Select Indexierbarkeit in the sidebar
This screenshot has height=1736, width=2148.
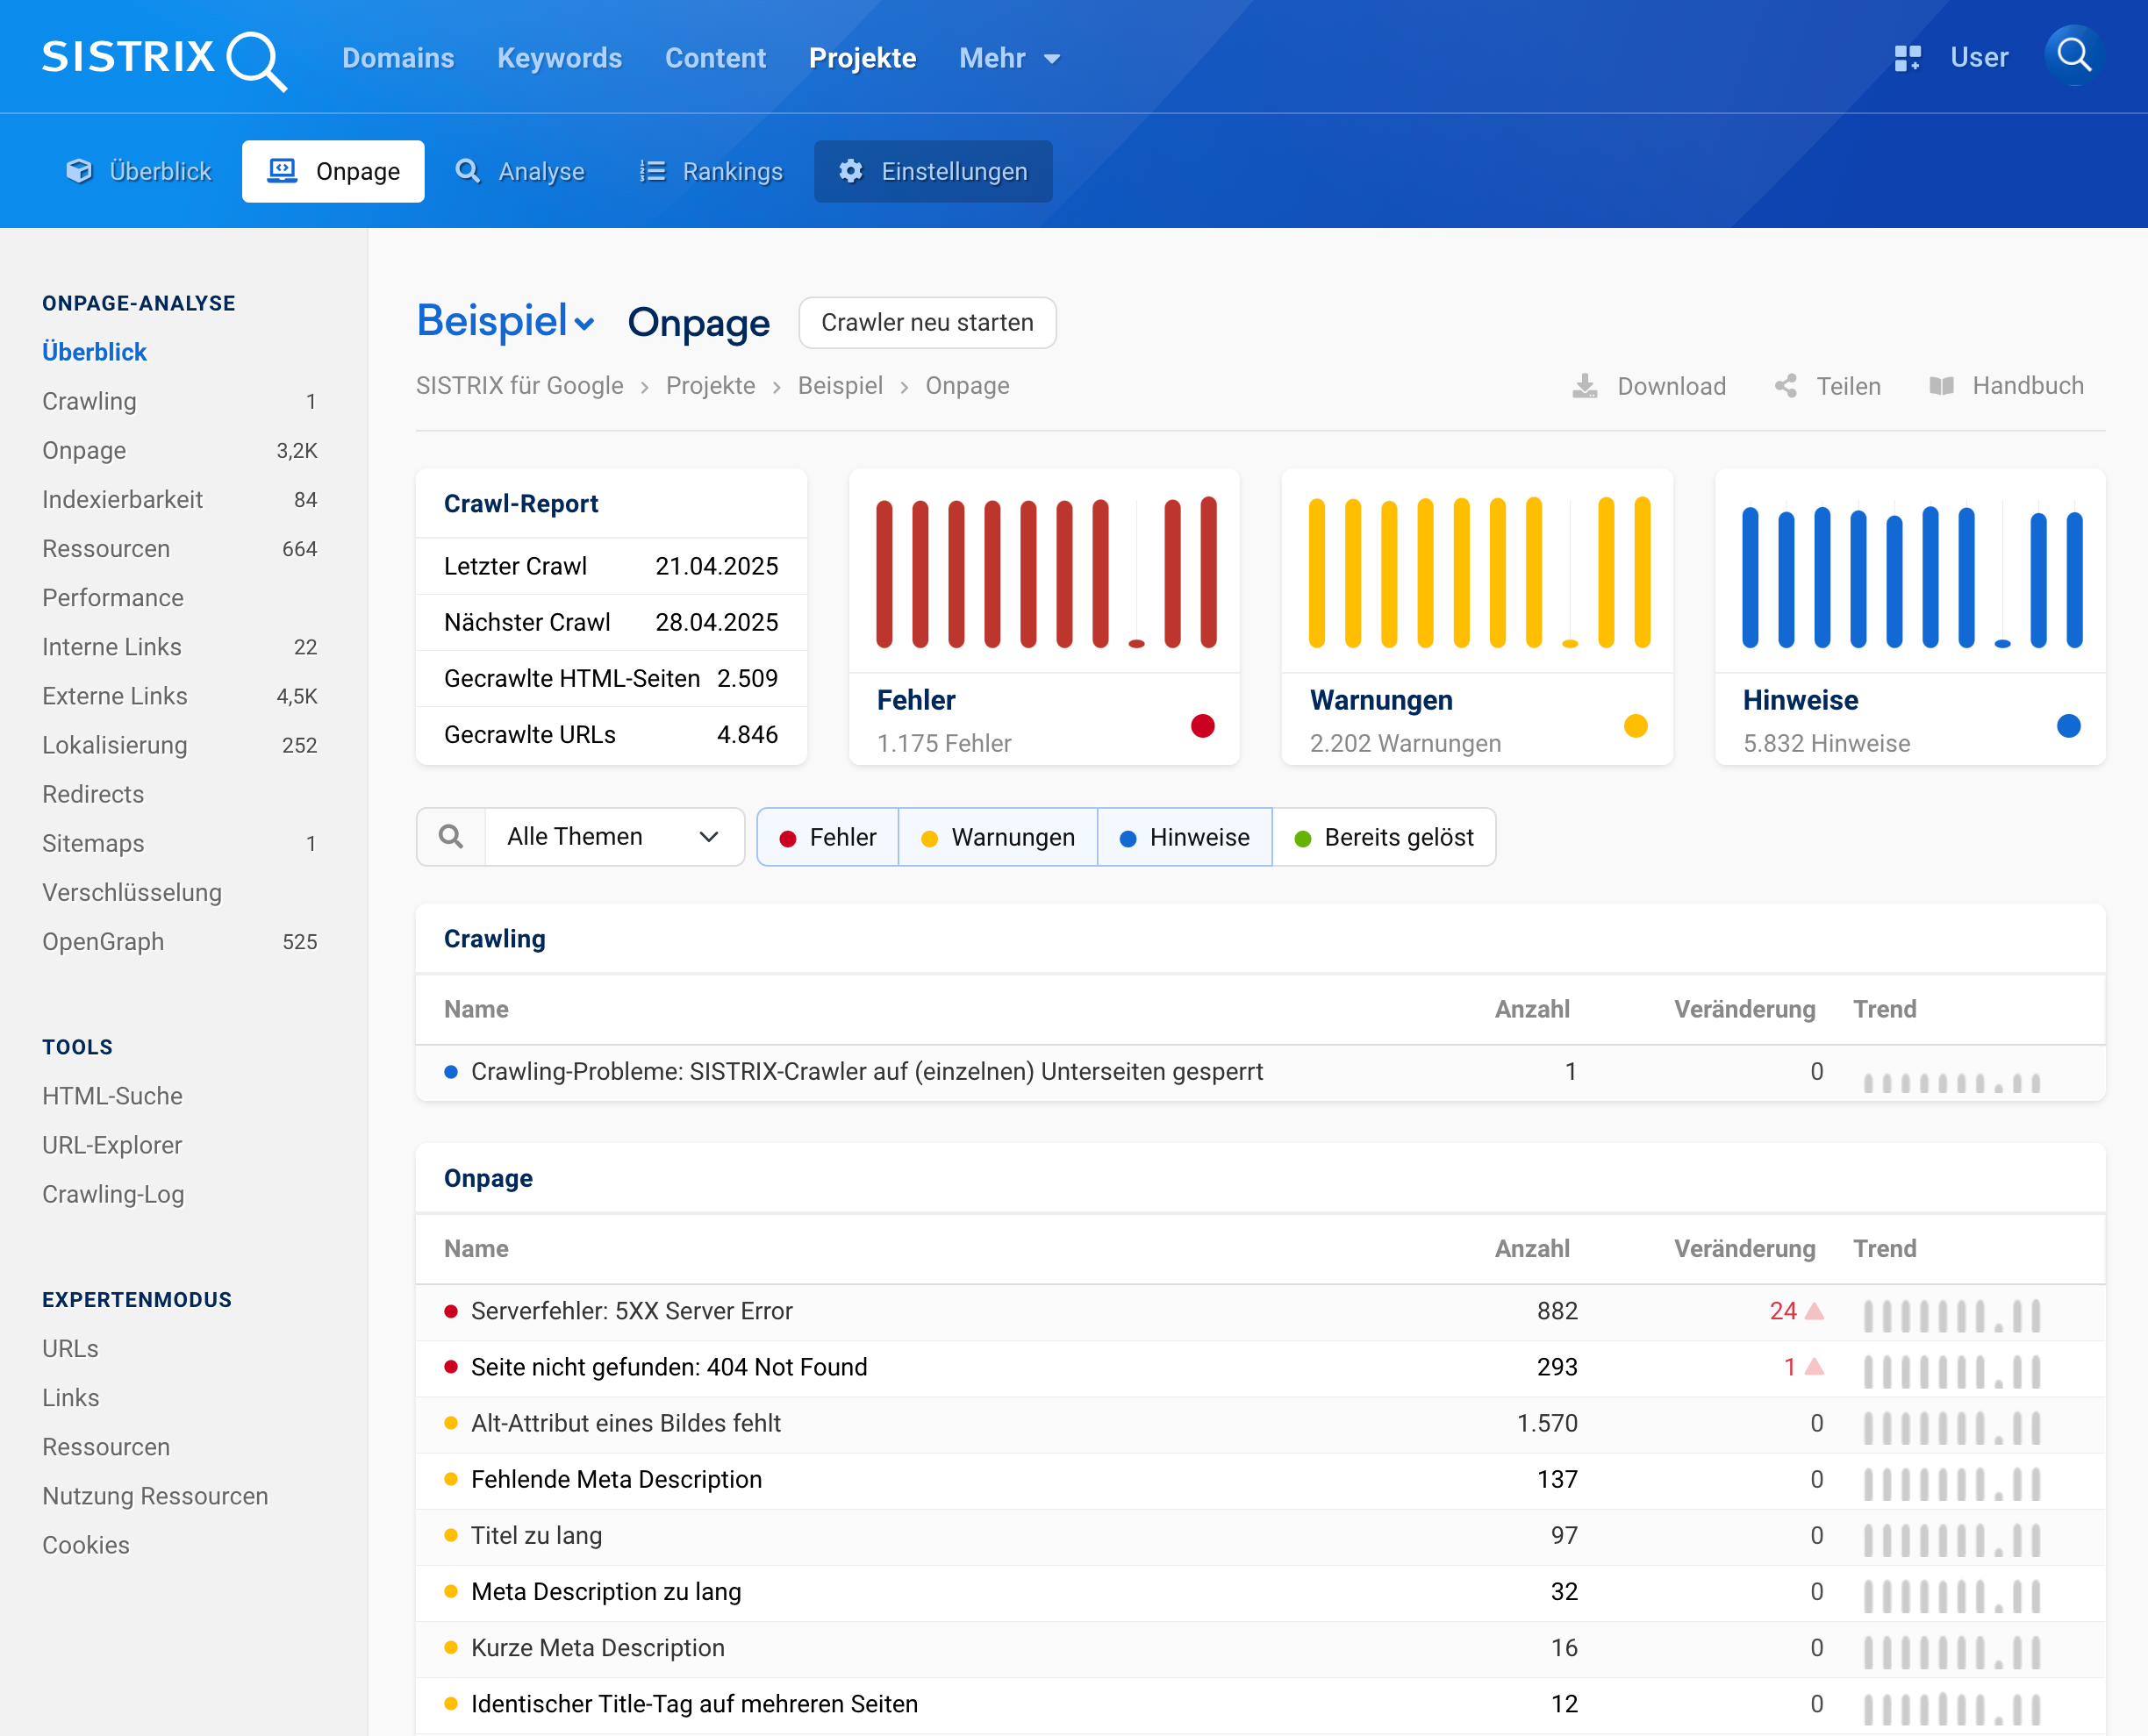tap(122, 499)
